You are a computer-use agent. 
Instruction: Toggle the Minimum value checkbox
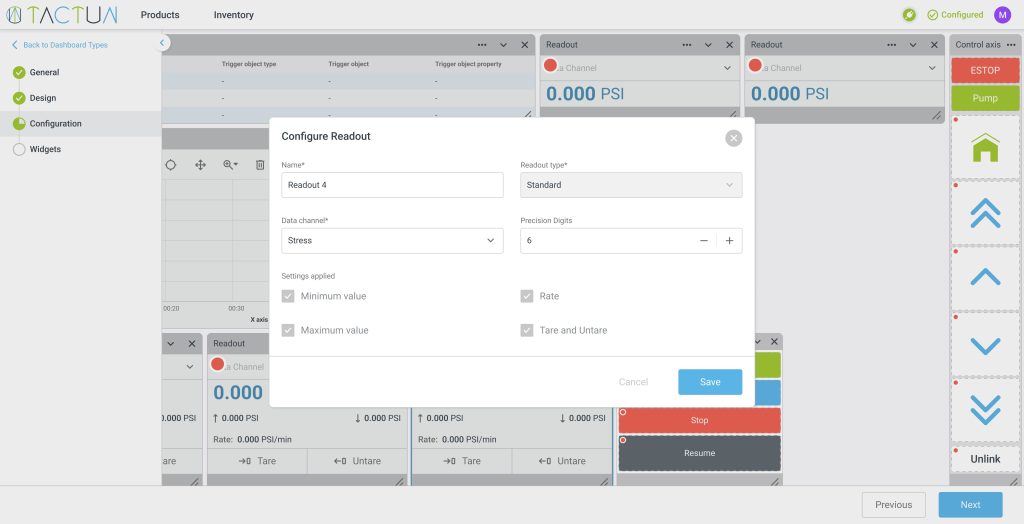pyautogui.click(x=288, y=296)
